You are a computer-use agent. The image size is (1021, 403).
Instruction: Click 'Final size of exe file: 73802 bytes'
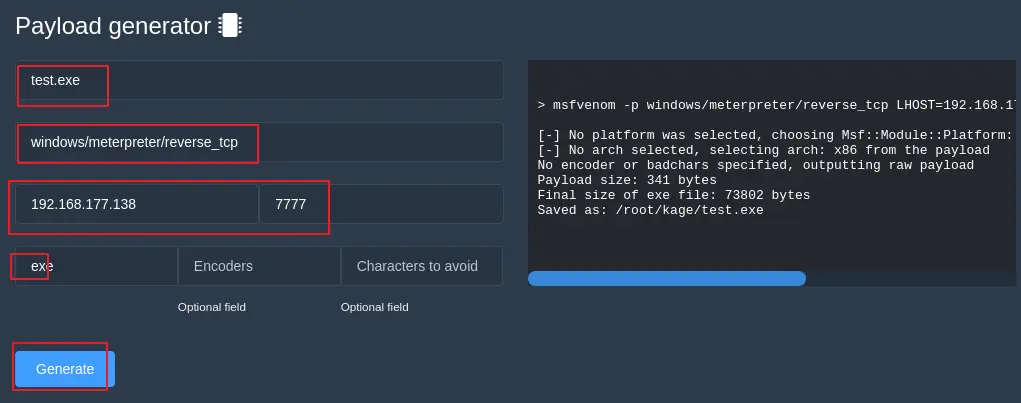click(x=673, y=195)
